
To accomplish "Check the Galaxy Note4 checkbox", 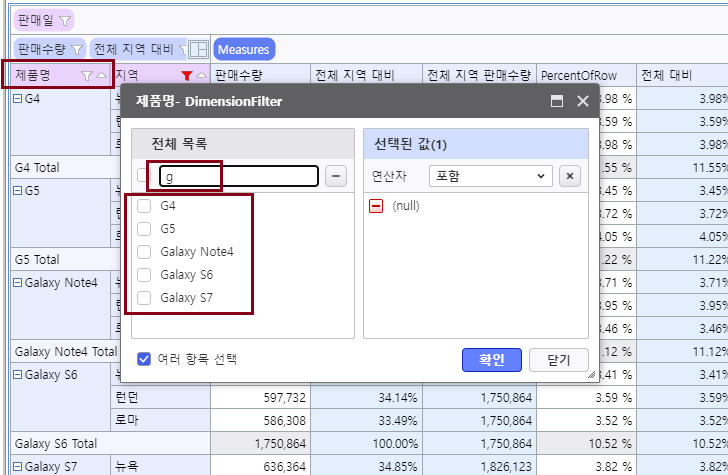I will pyautogui.click(x=144, y=251).
